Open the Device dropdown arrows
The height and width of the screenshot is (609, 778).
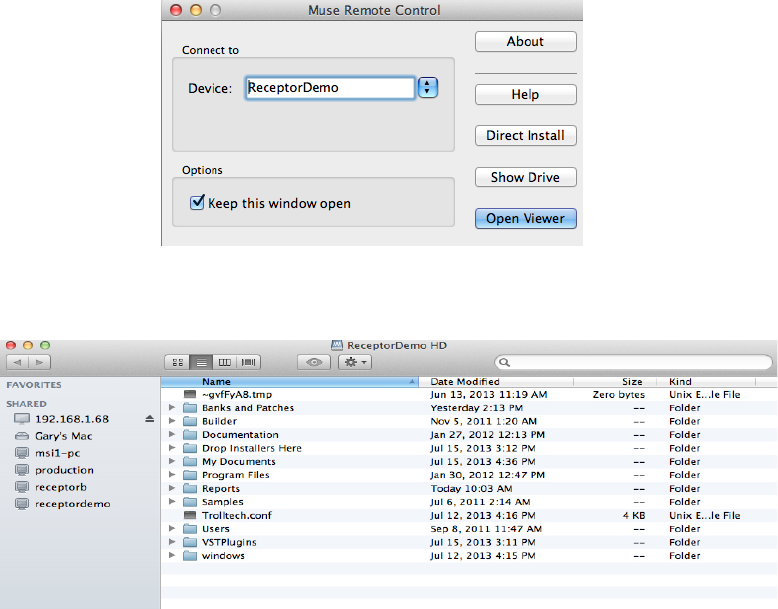(x=428, y=88)
